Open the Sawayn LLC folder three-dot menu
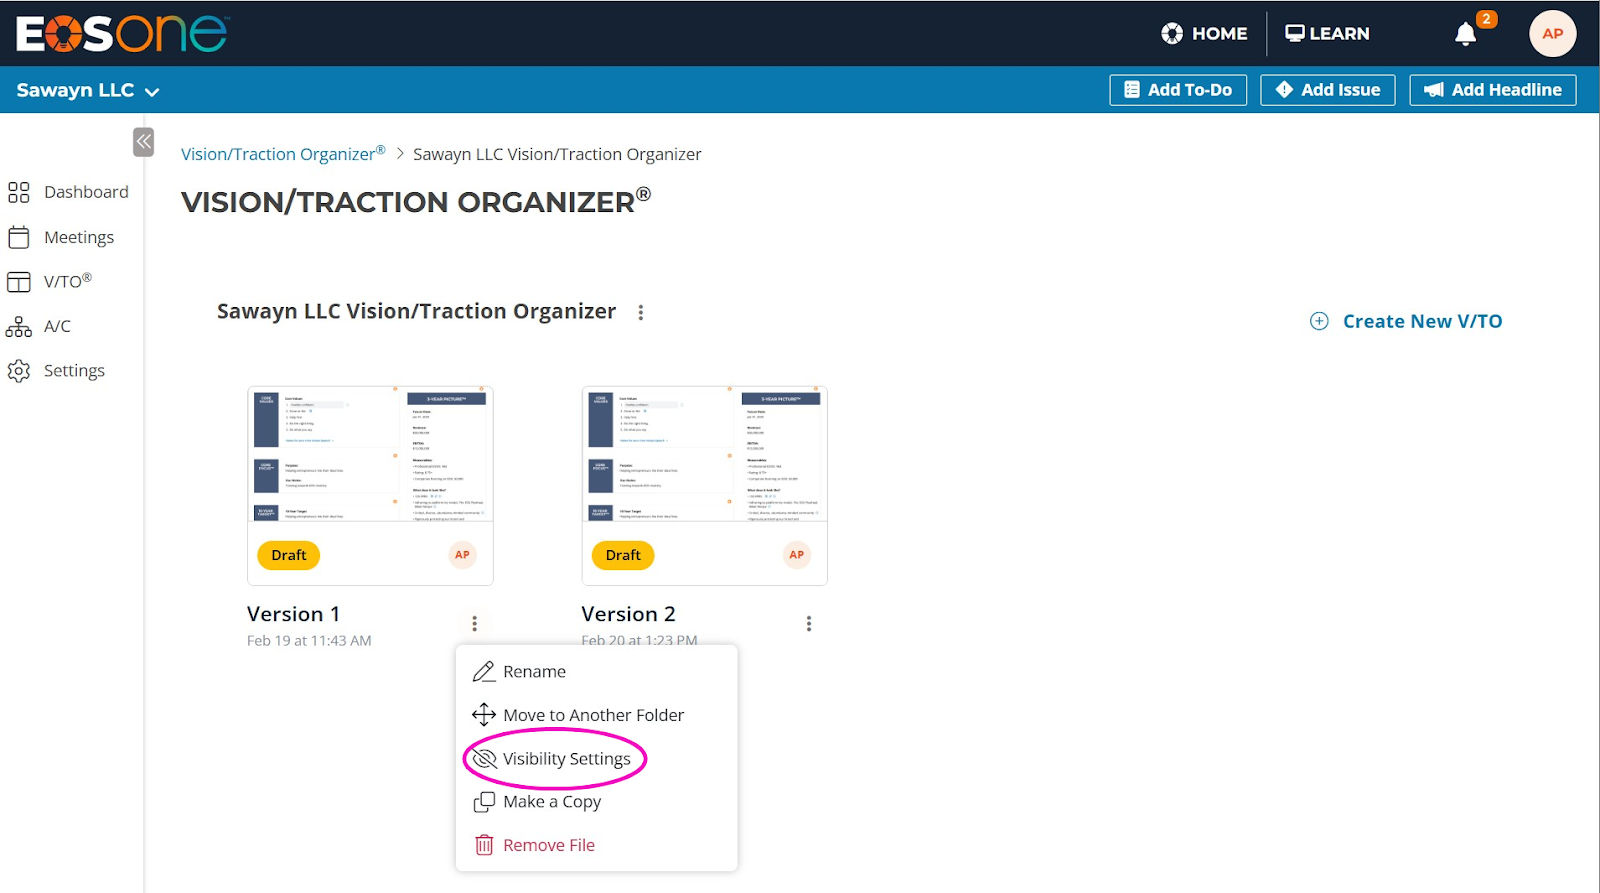This screenshot has height=893, width=1600. [640, 312]
